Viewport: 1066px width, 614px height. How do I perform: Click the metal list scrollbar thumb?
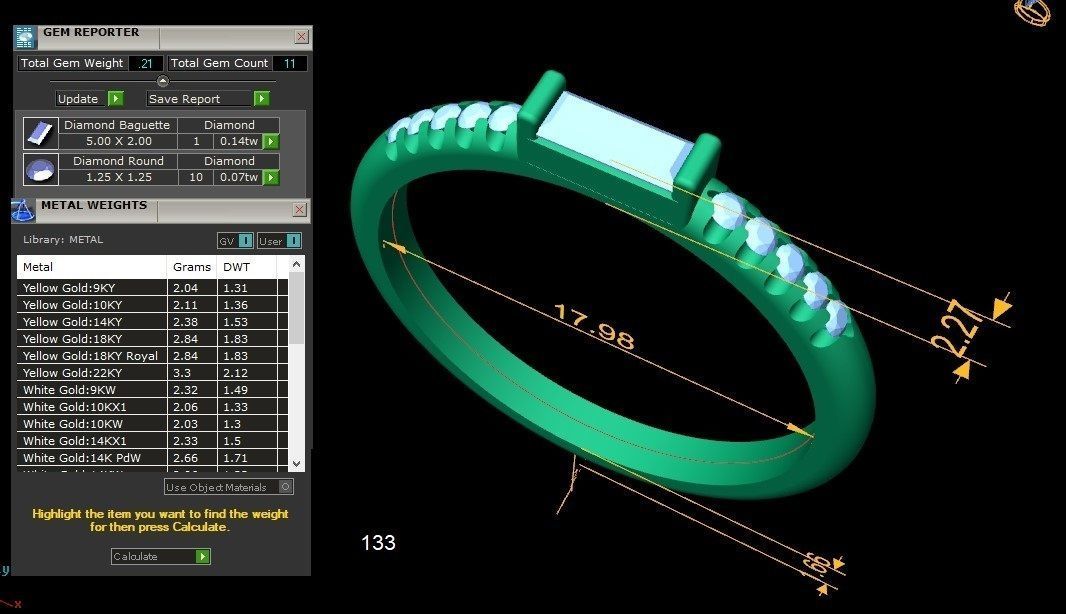click(x=296, y=309)
